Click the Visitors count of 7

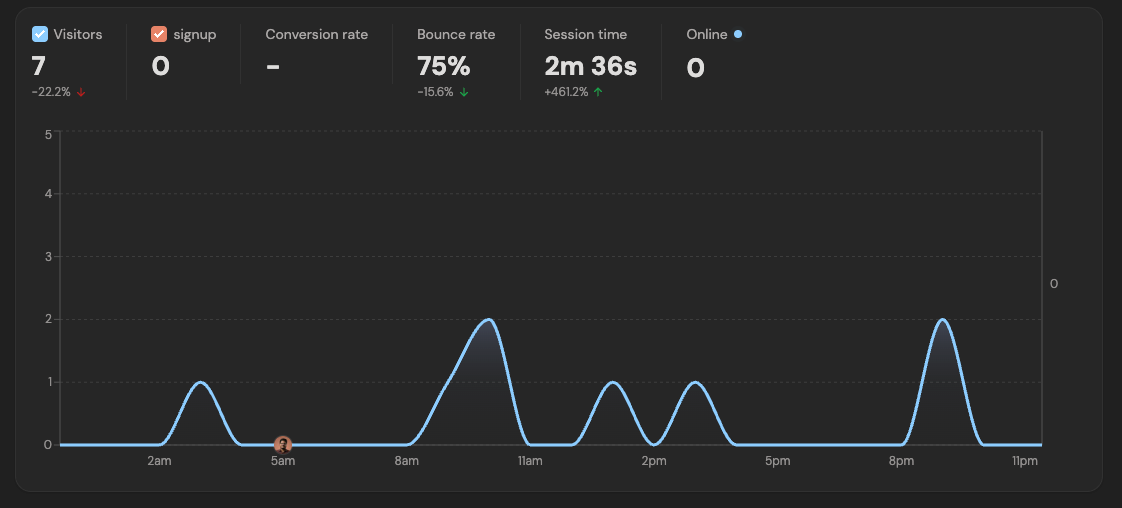[38, 67]
